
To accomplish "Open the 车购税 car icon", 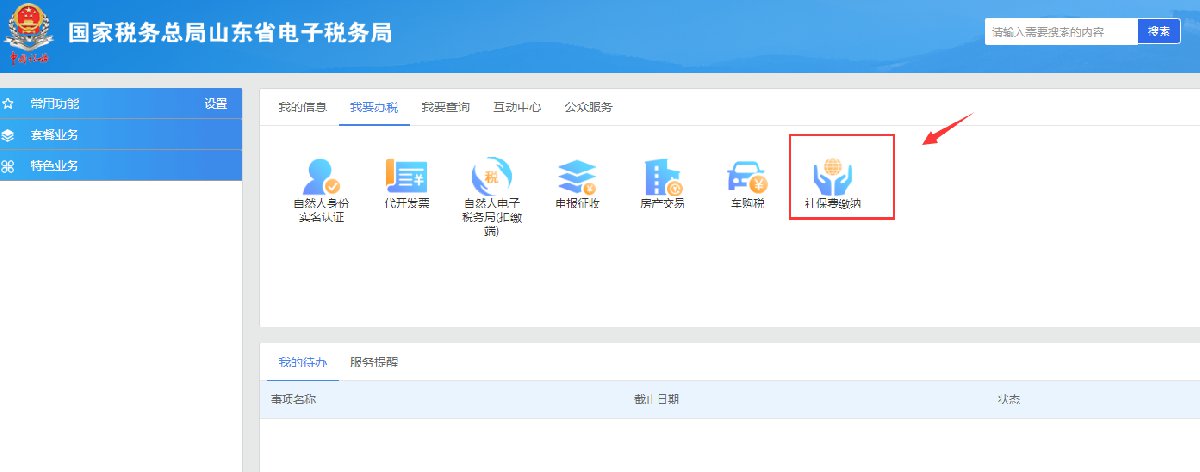I will 747,176.
